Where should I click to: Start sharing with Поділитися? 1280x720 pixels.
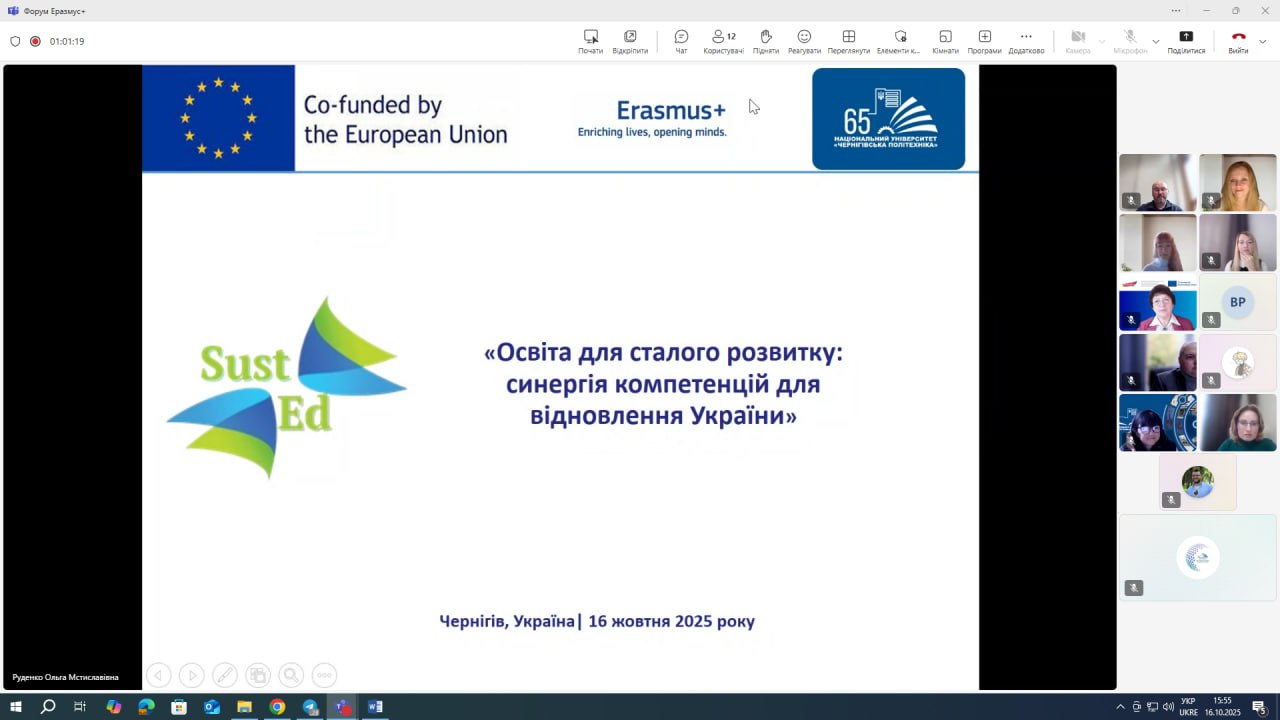click(x=1186, y=41)
